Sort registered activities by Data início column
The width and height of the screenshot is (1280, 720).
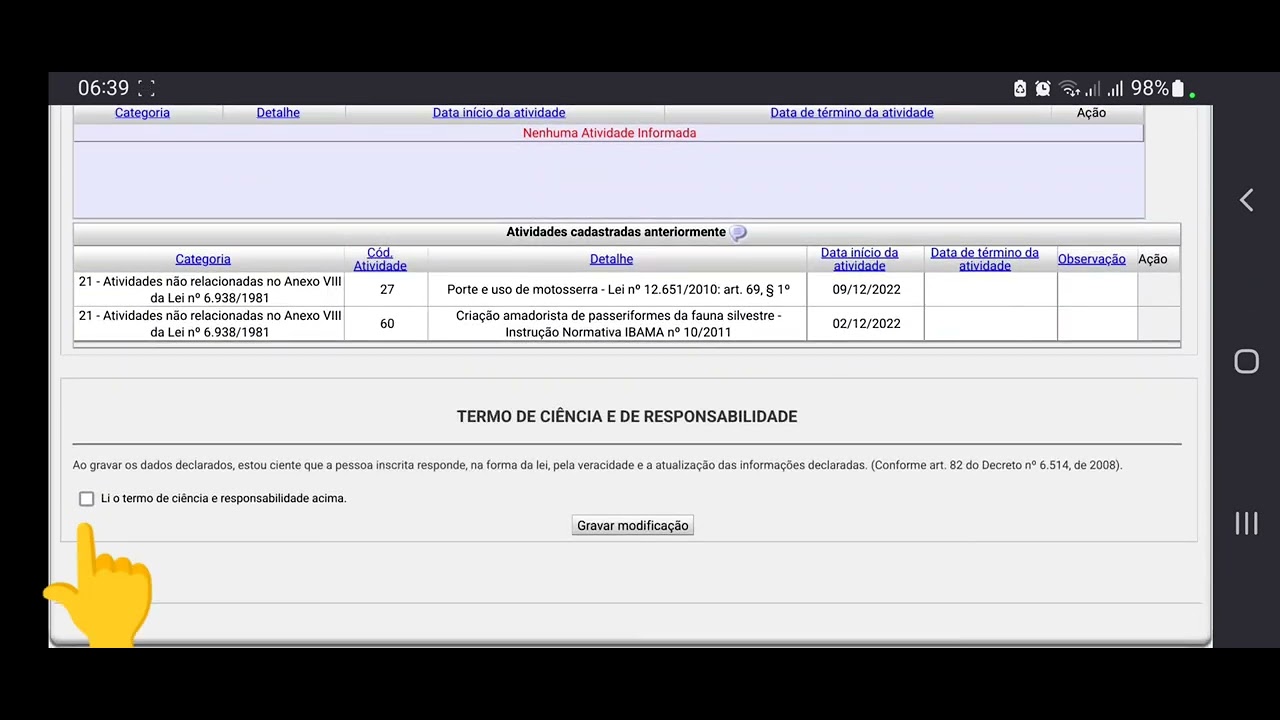pos(860,259)
